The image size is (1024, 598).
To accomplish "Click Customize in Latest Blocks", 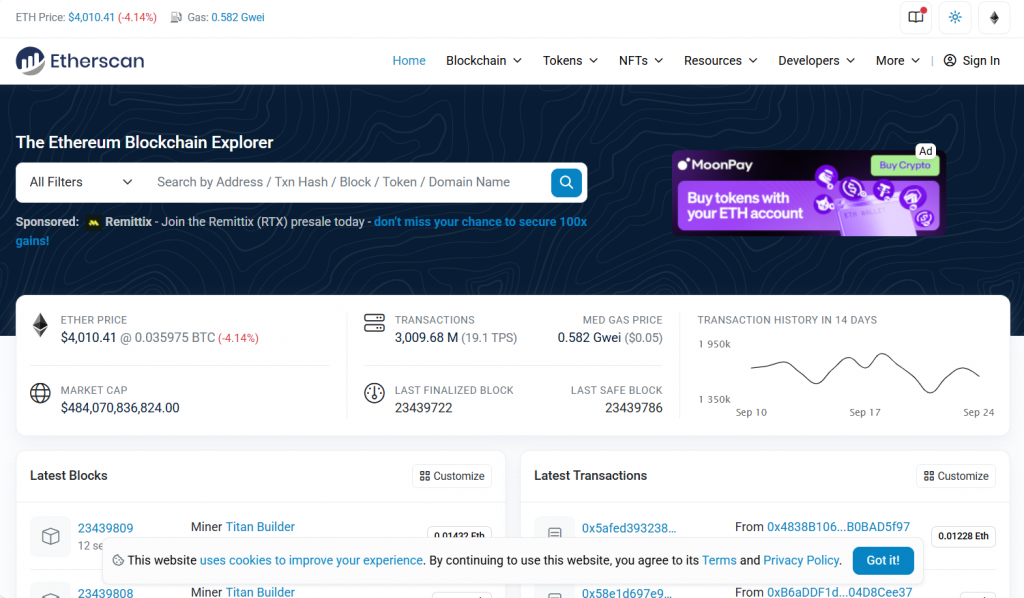I will [452, 476].
